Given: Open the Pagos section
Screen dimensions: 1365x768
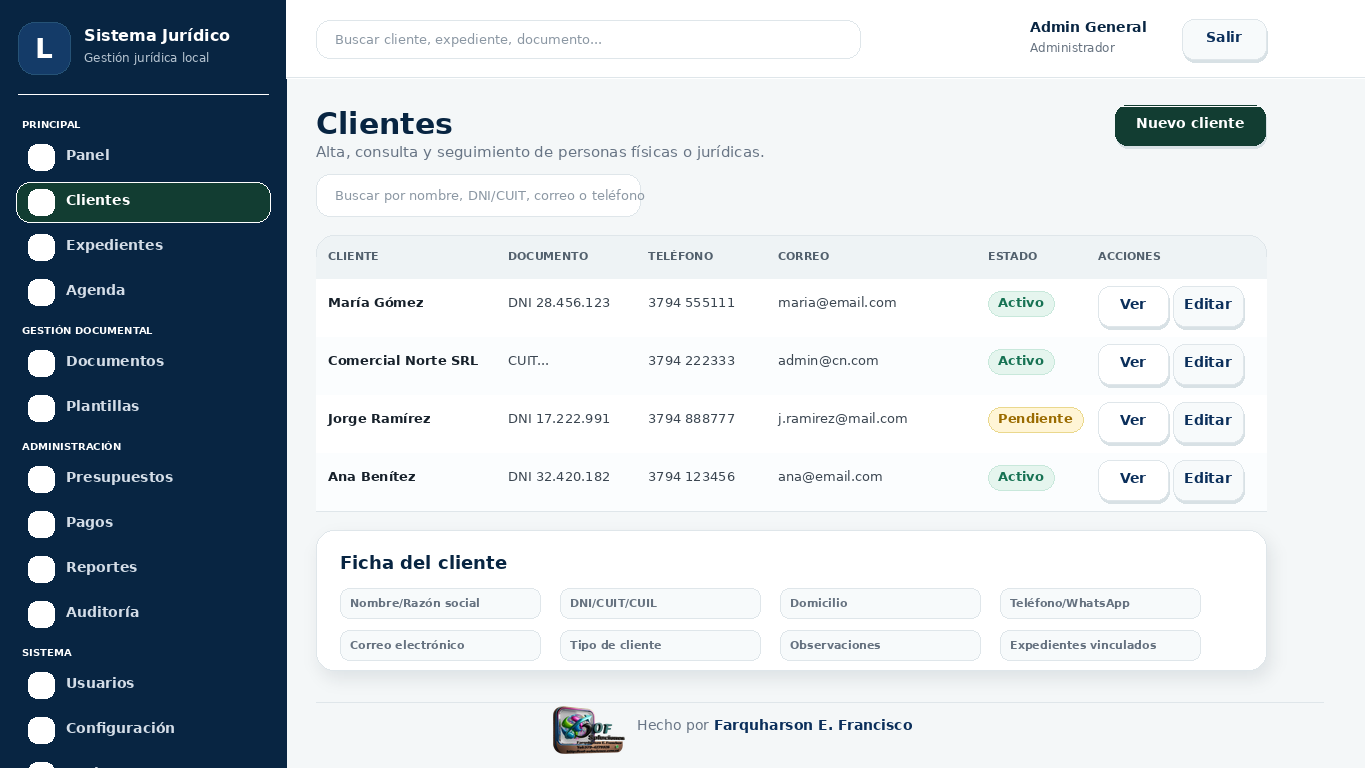Looking at the screenshot, I should pos(143,524).
